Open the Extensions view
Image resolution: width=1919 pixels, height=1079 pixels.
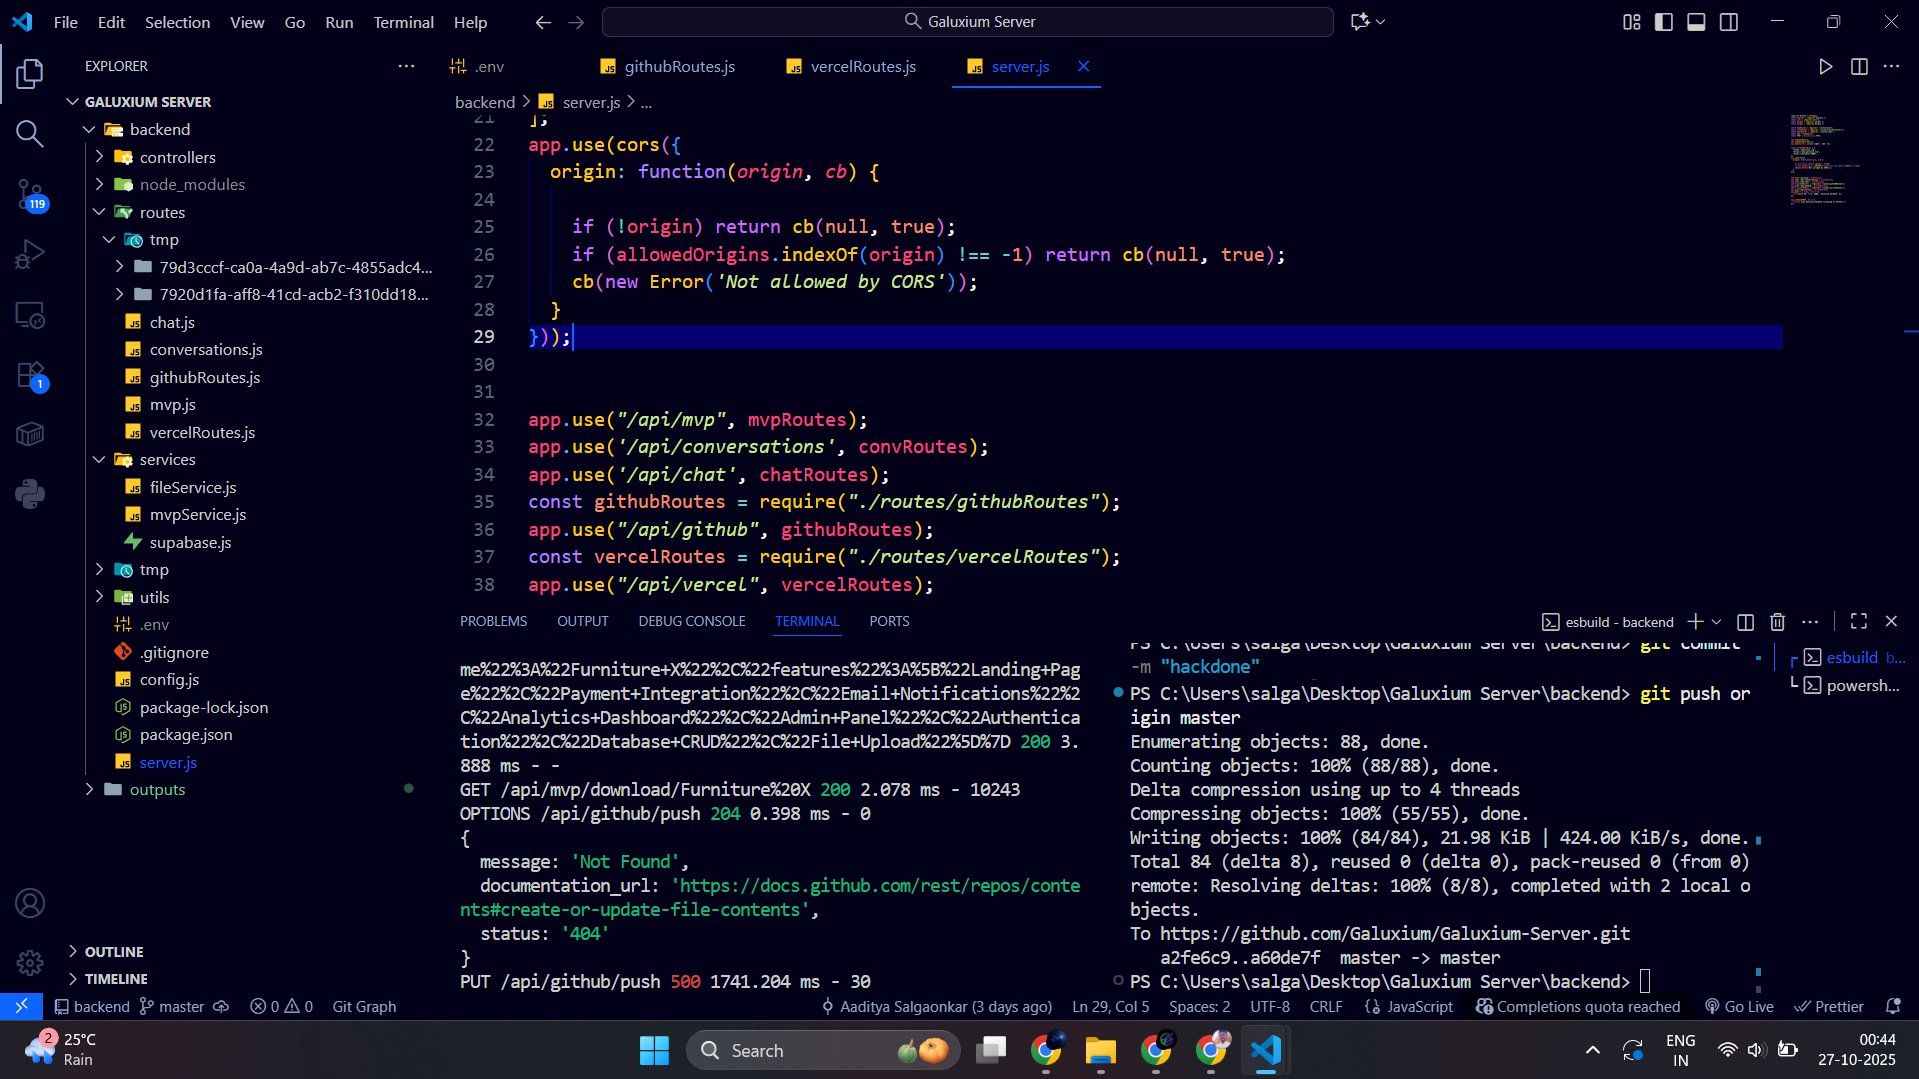tap(30, 376)
